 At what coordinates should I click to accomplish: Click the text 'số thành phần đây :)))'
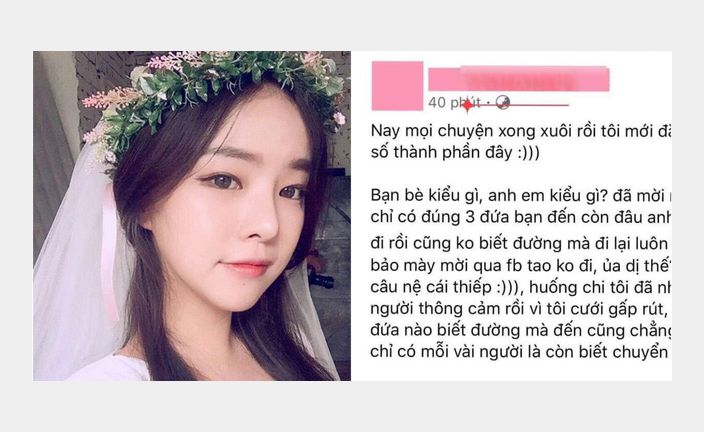[x=455, y=153]
